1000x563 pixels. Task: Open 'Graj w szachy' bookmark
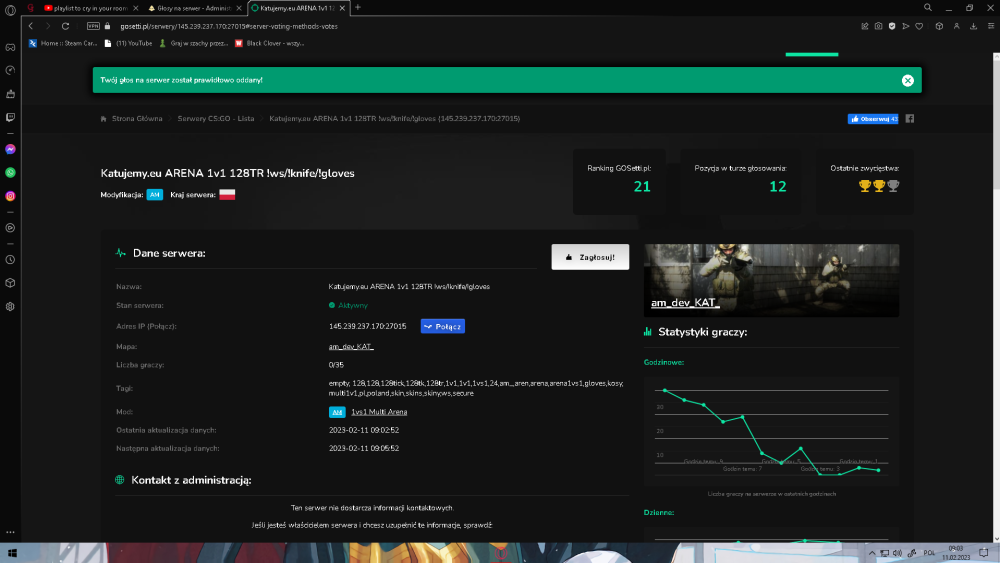tap(193, 43)
